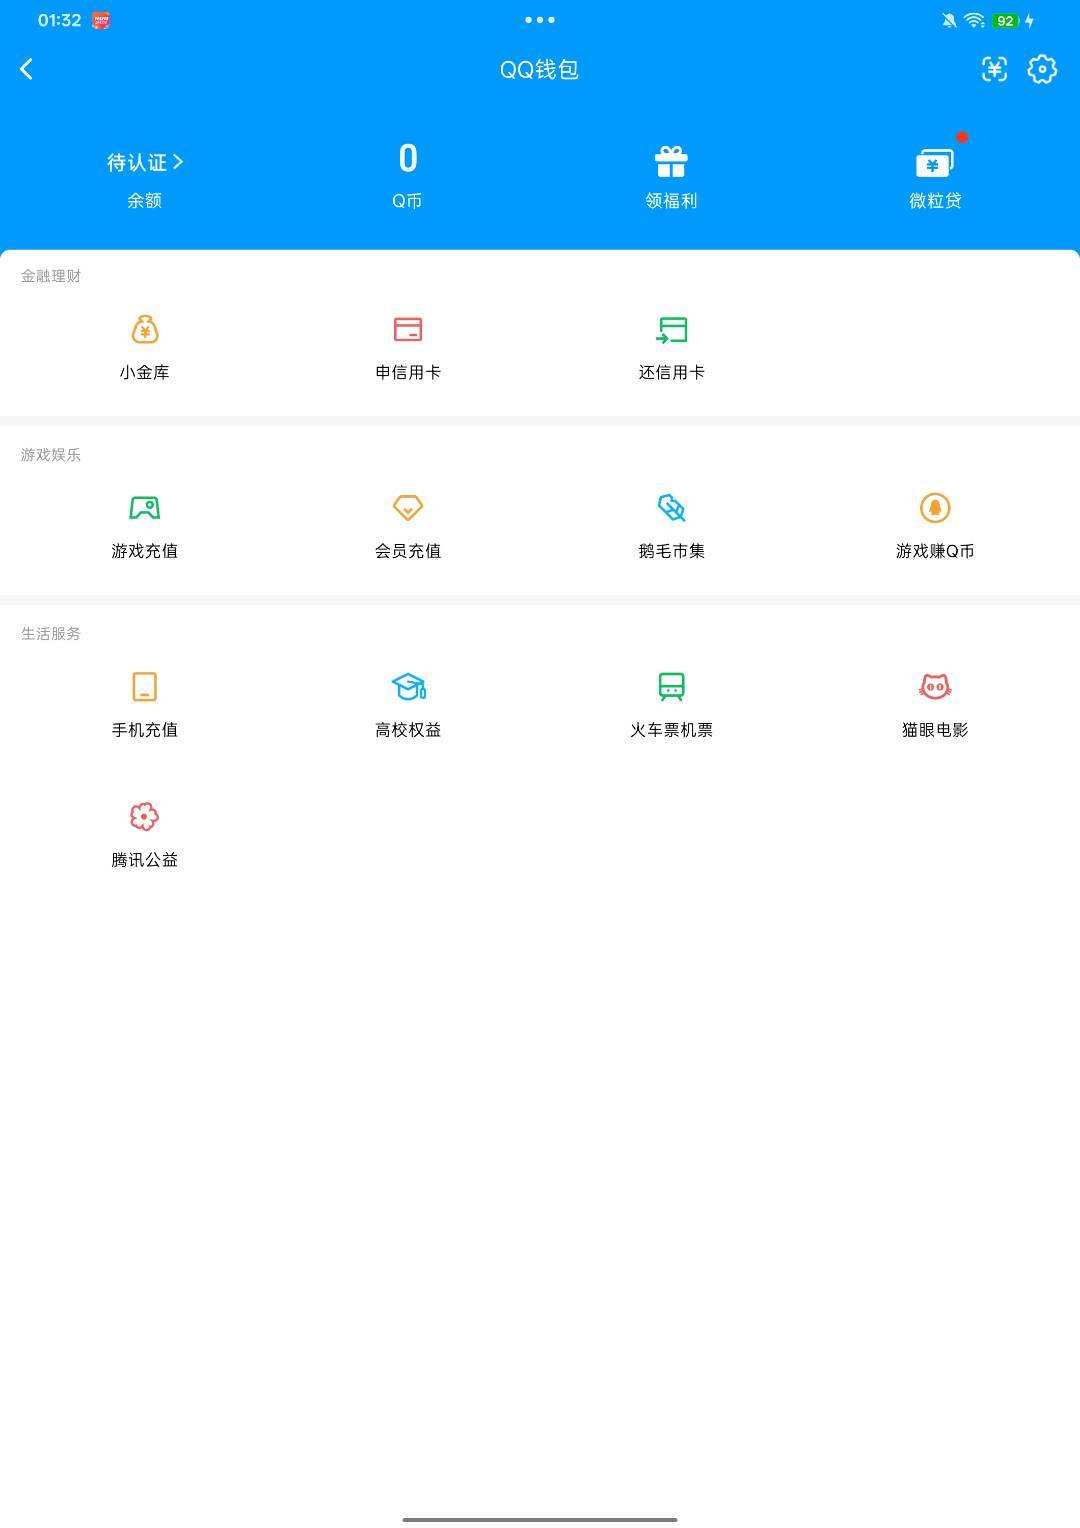
Task: Tap the red app notification icon beside clock
Action: pyautogui.click(x=101, y=20)
